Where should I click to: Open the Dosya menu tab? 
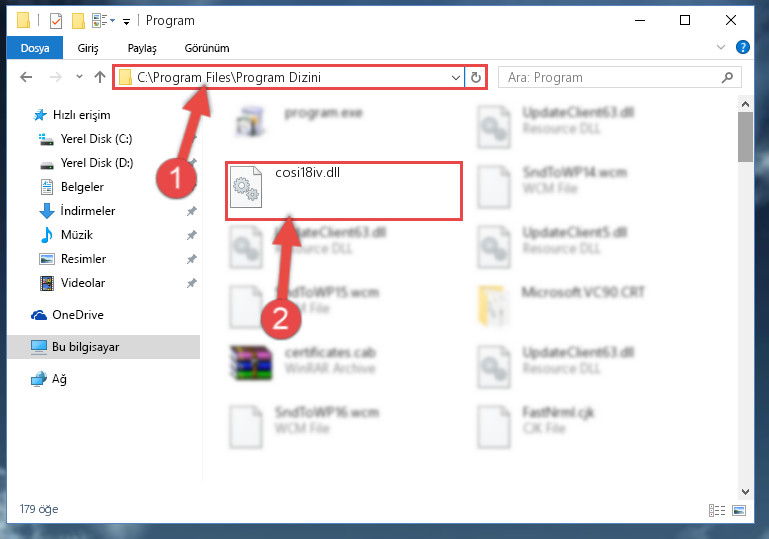[35, 48]
